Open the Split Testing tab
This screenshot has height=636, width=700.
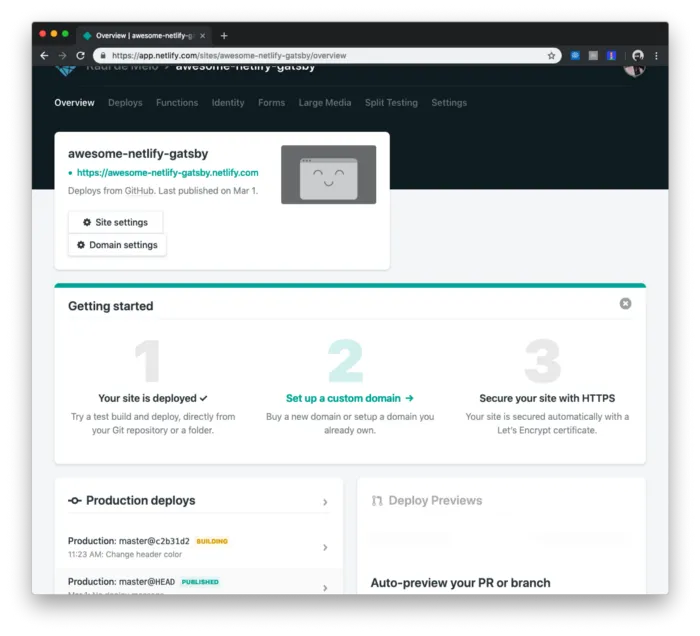pyautogui.click(x=391, y=103)
